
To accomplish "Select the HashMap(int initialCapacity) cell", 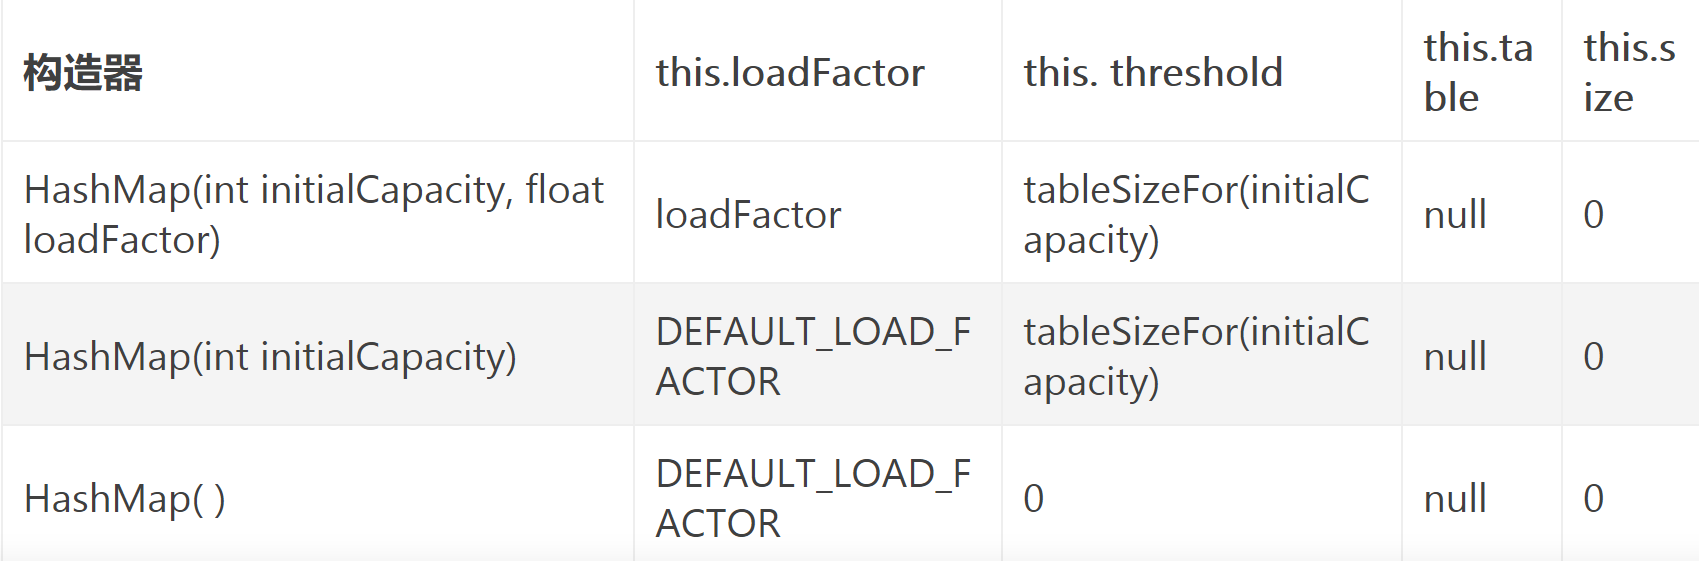I will click(270, 356).
